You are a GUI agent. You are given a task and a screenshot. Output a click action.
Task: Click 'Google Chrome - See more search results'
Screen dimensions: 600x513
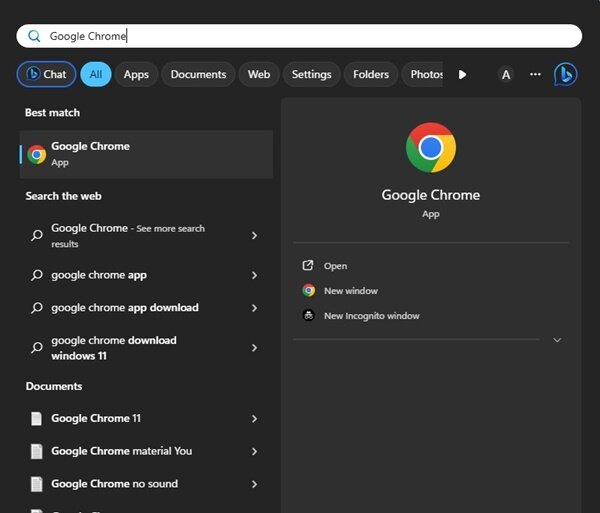(x=146, y=235)
